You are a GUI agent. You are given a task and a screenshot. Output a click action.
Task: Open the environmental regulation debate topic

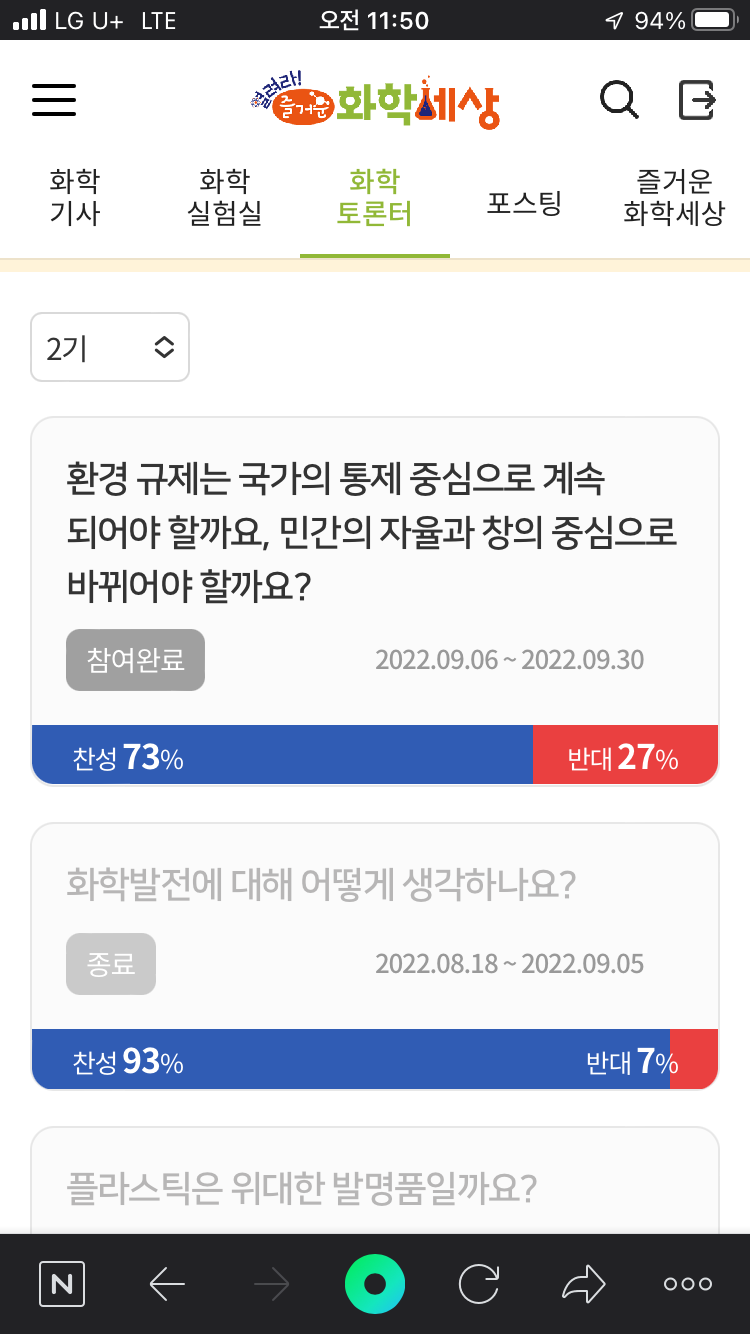coord(372,533)
